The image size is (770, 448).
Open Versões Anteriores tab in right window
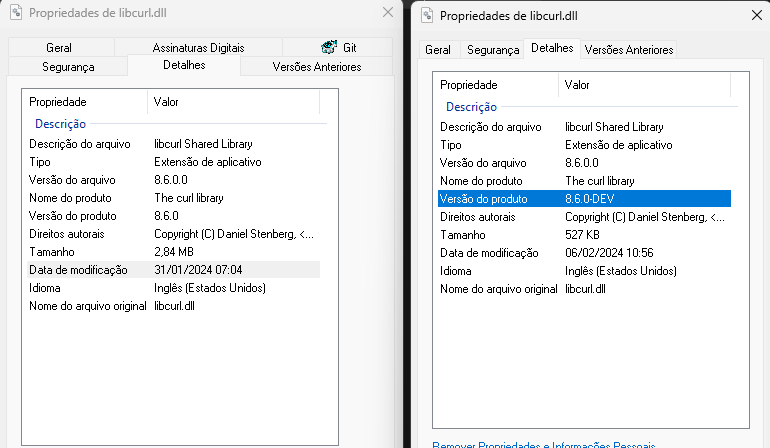tap(629, 50)
